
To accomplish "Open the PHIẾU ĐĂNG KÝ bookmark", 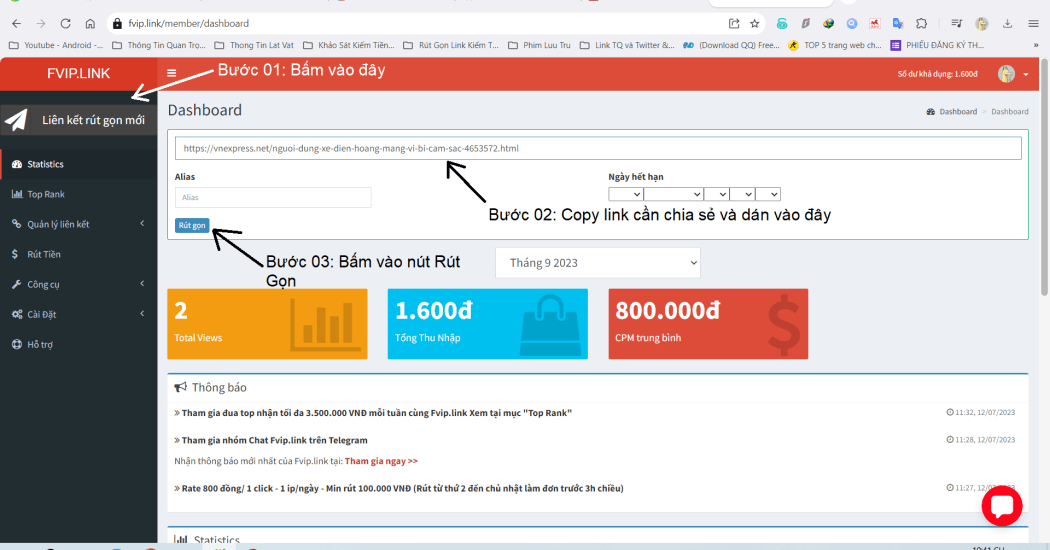I will pyautogui.click(x=938, y=46).
